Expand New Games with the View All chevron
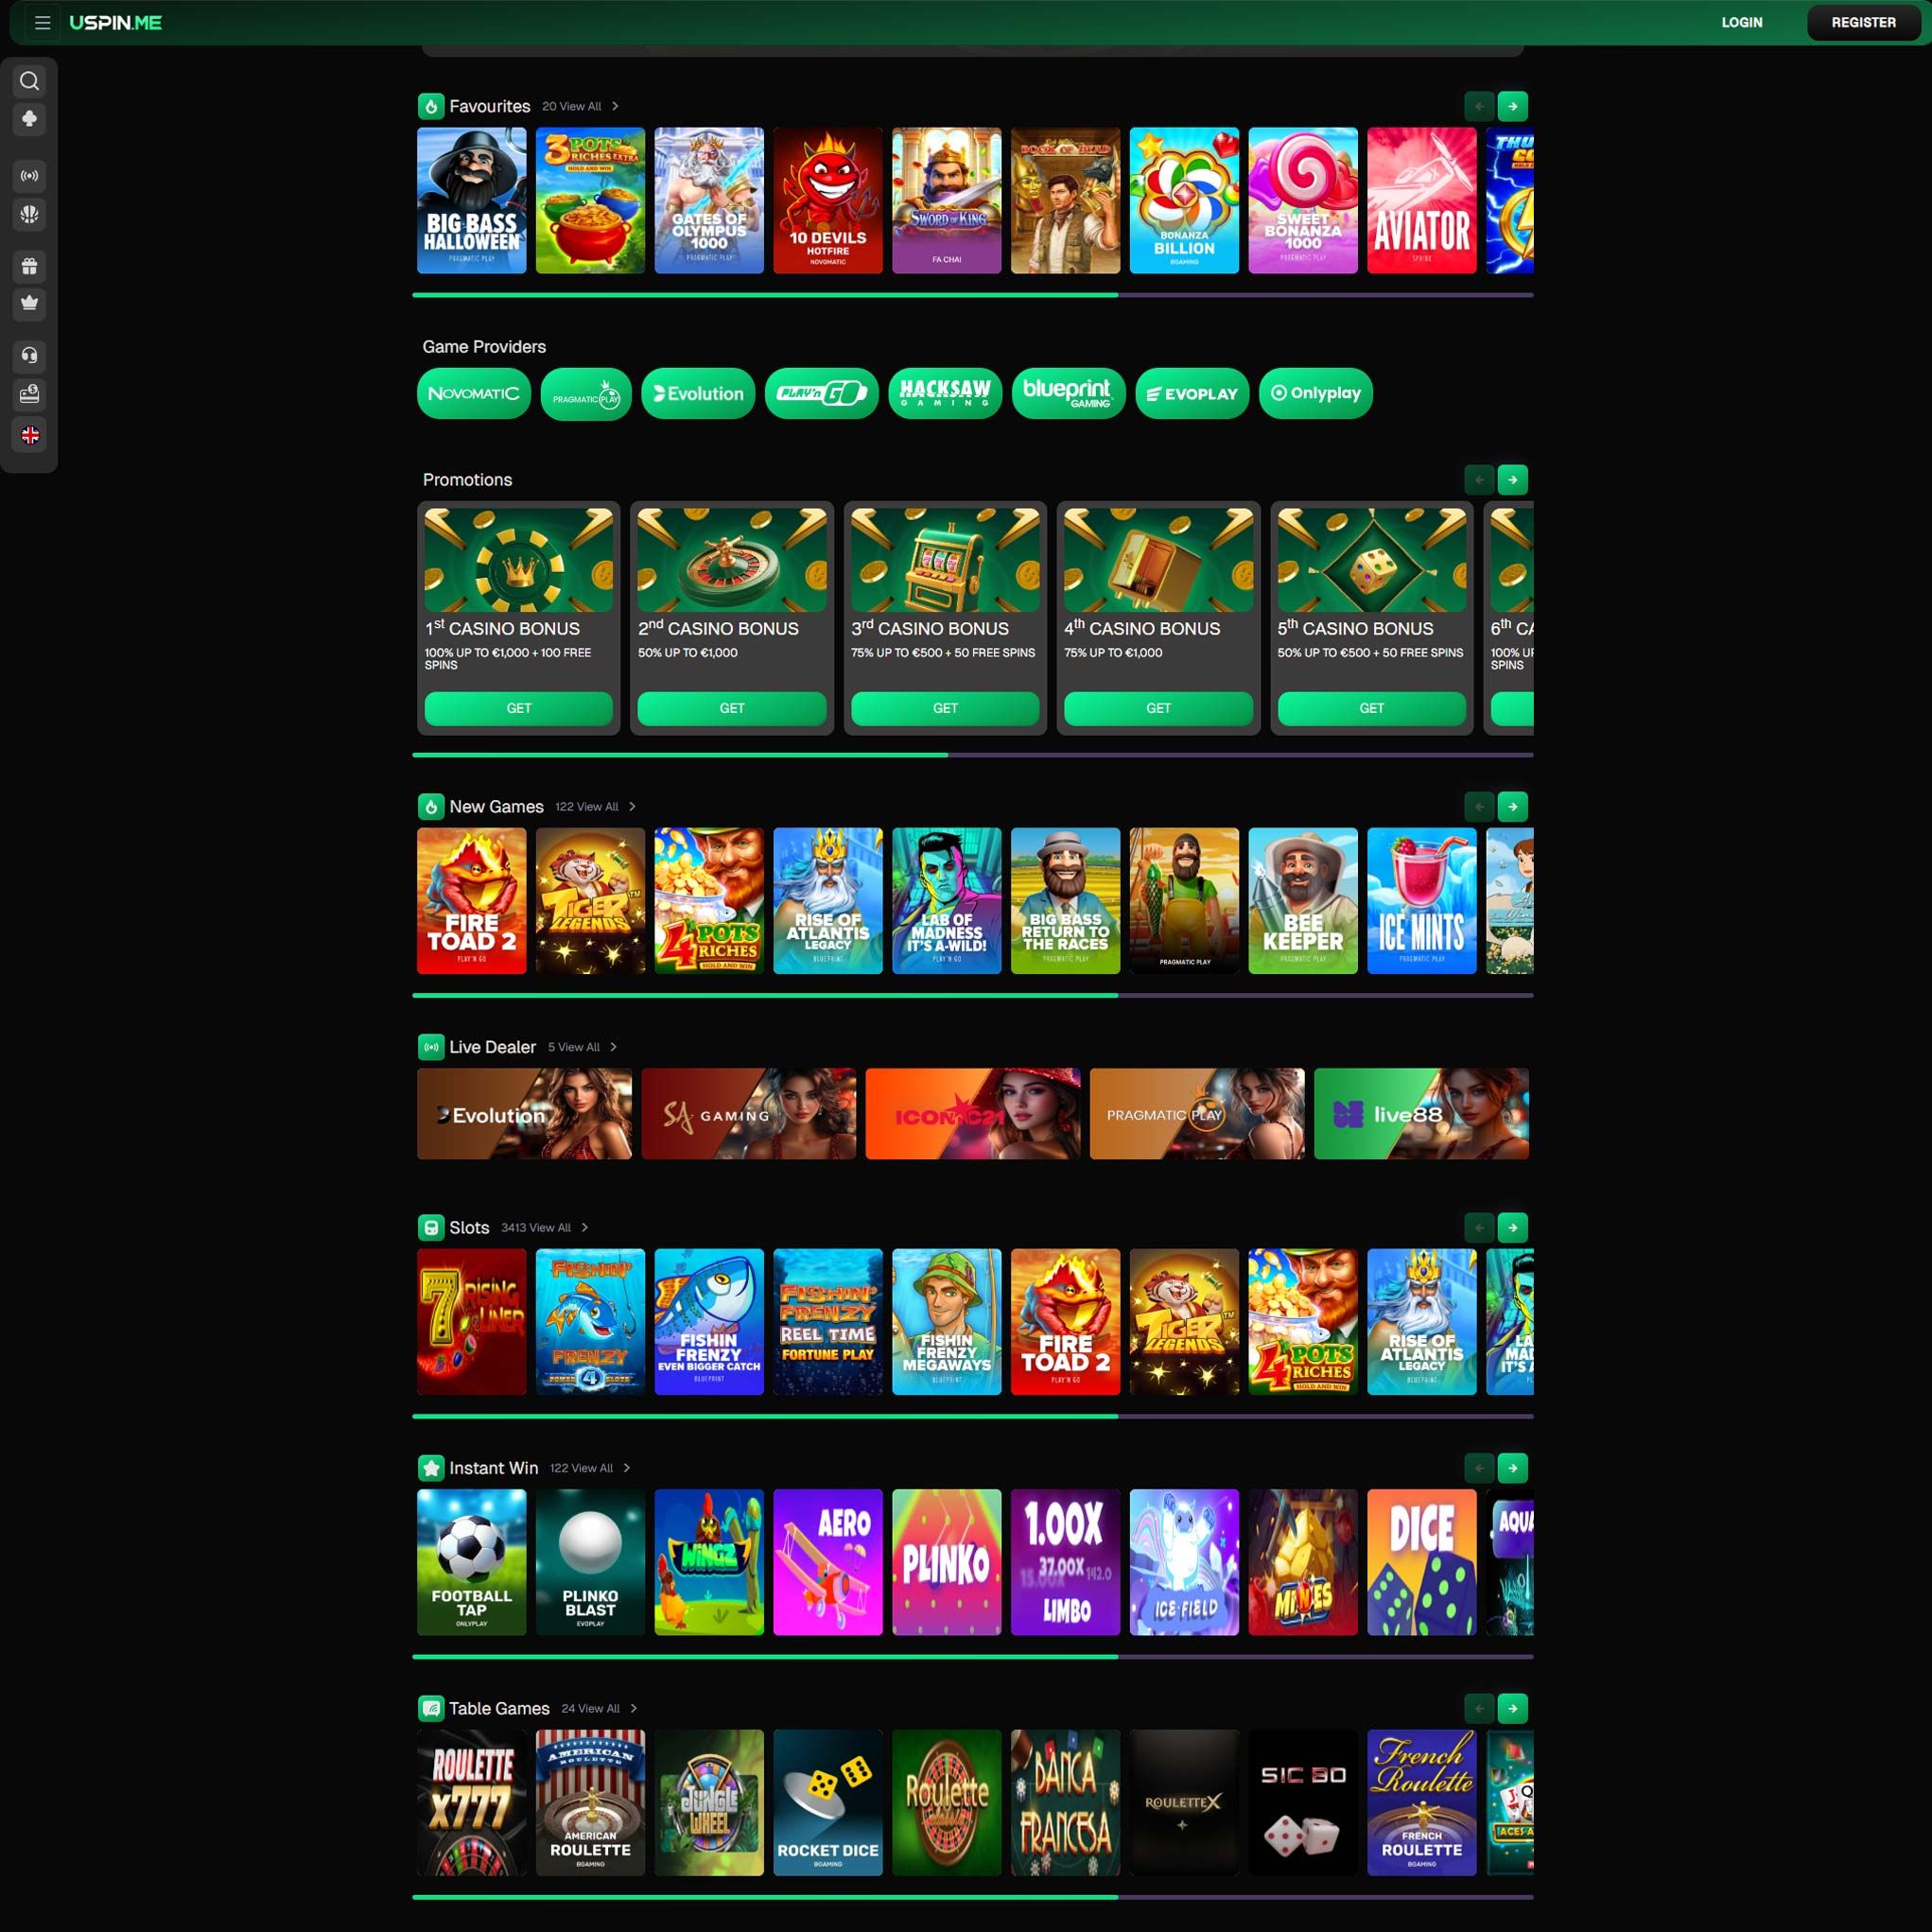Screen dimensions: 1932x1932 click(x=632, y=806)
